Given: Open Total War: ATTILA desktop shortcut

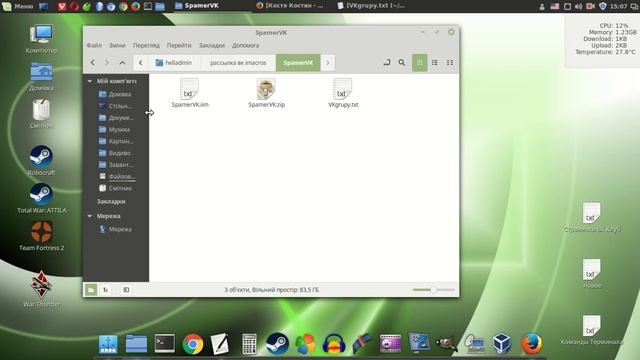Looking at the screenshot, I should tap(41, 198).
